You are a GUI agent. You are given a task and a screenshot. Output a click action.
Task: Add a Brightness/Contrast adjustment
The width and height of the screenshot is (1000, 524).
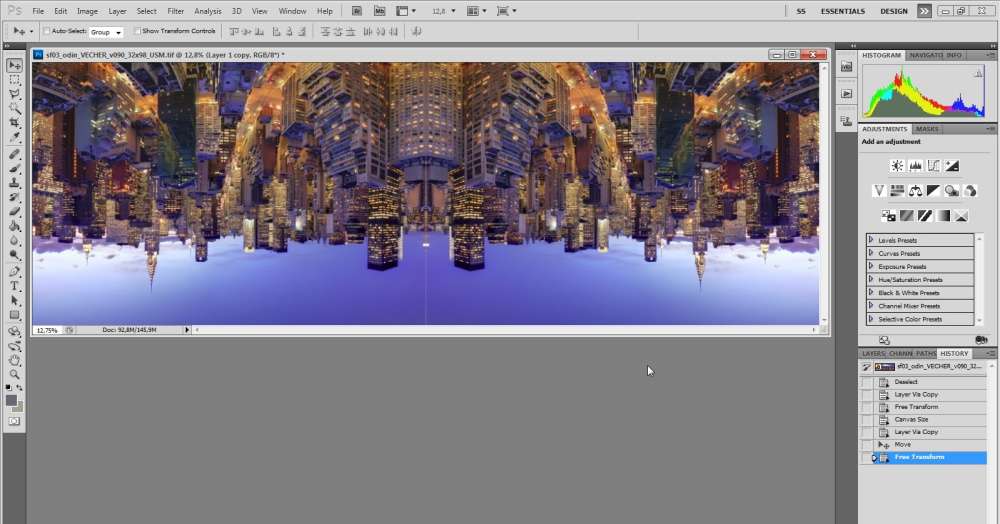coord(897,166)
